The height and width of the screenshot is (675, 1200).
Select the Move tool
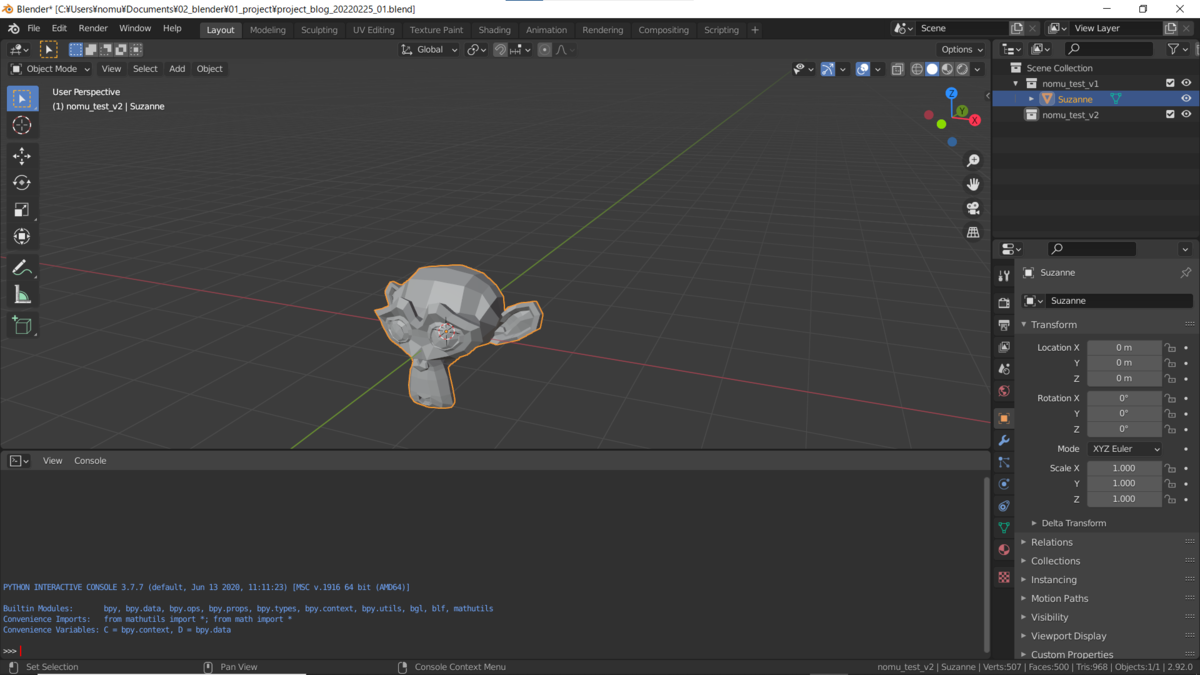click(x=22, y=156)
